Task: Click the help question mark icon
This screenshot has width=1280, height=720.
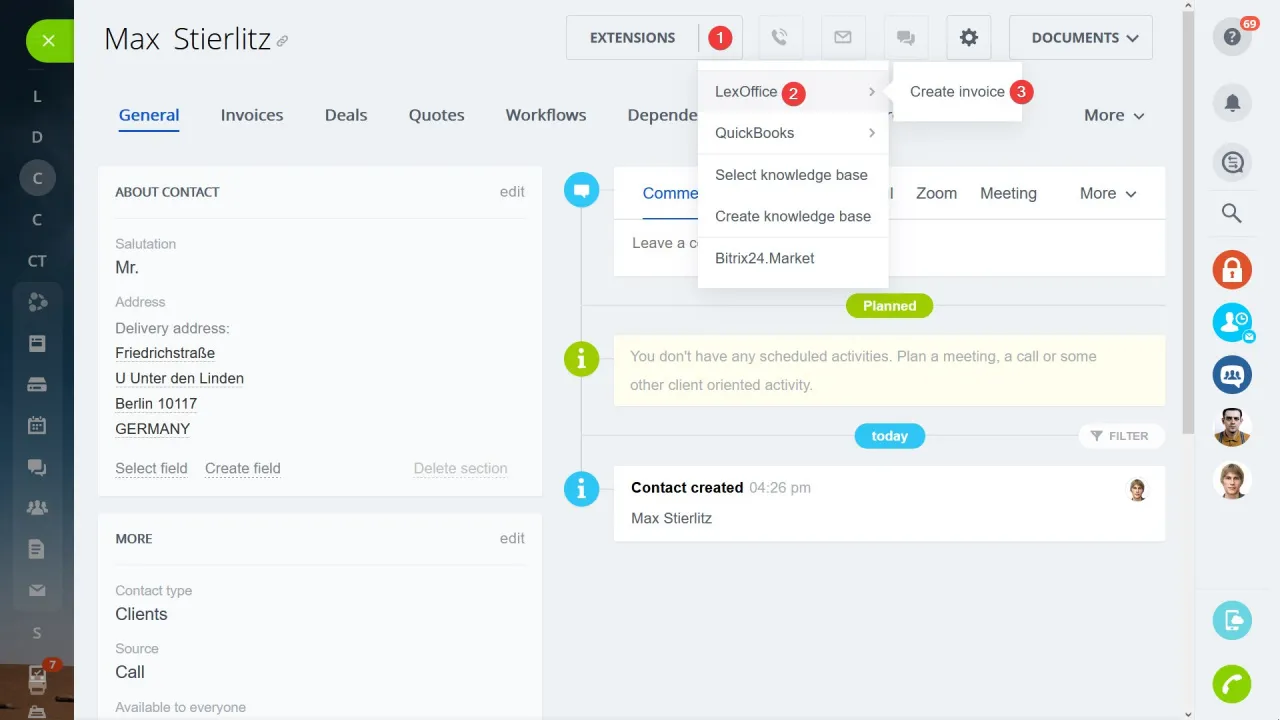Action: (1232, 38)
